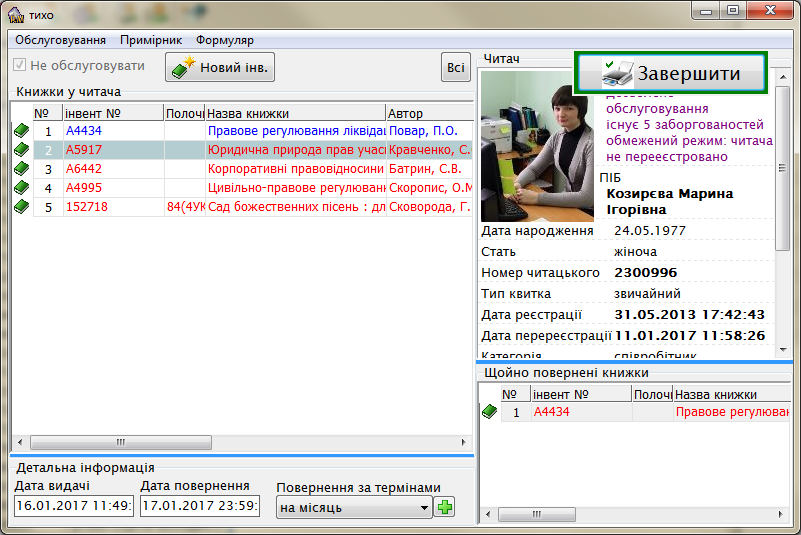Open the 'Примірник' menu

point(151,40)
